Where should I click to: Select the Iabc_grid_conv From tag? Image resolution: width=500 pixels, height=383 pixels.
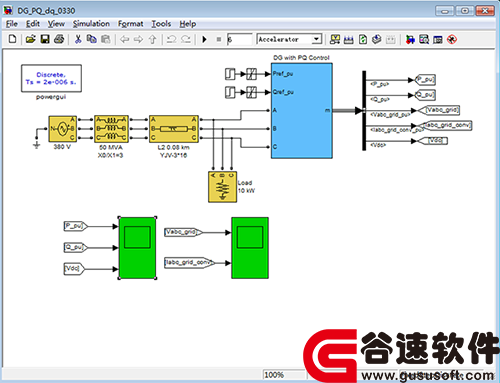pyautogui.click(x=190, y=263)
